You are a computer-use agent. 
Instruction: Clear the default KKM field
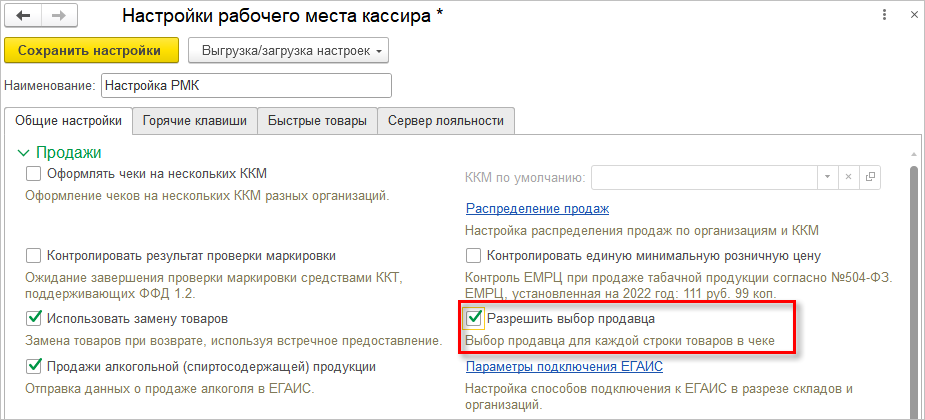[x=848, y=177]
